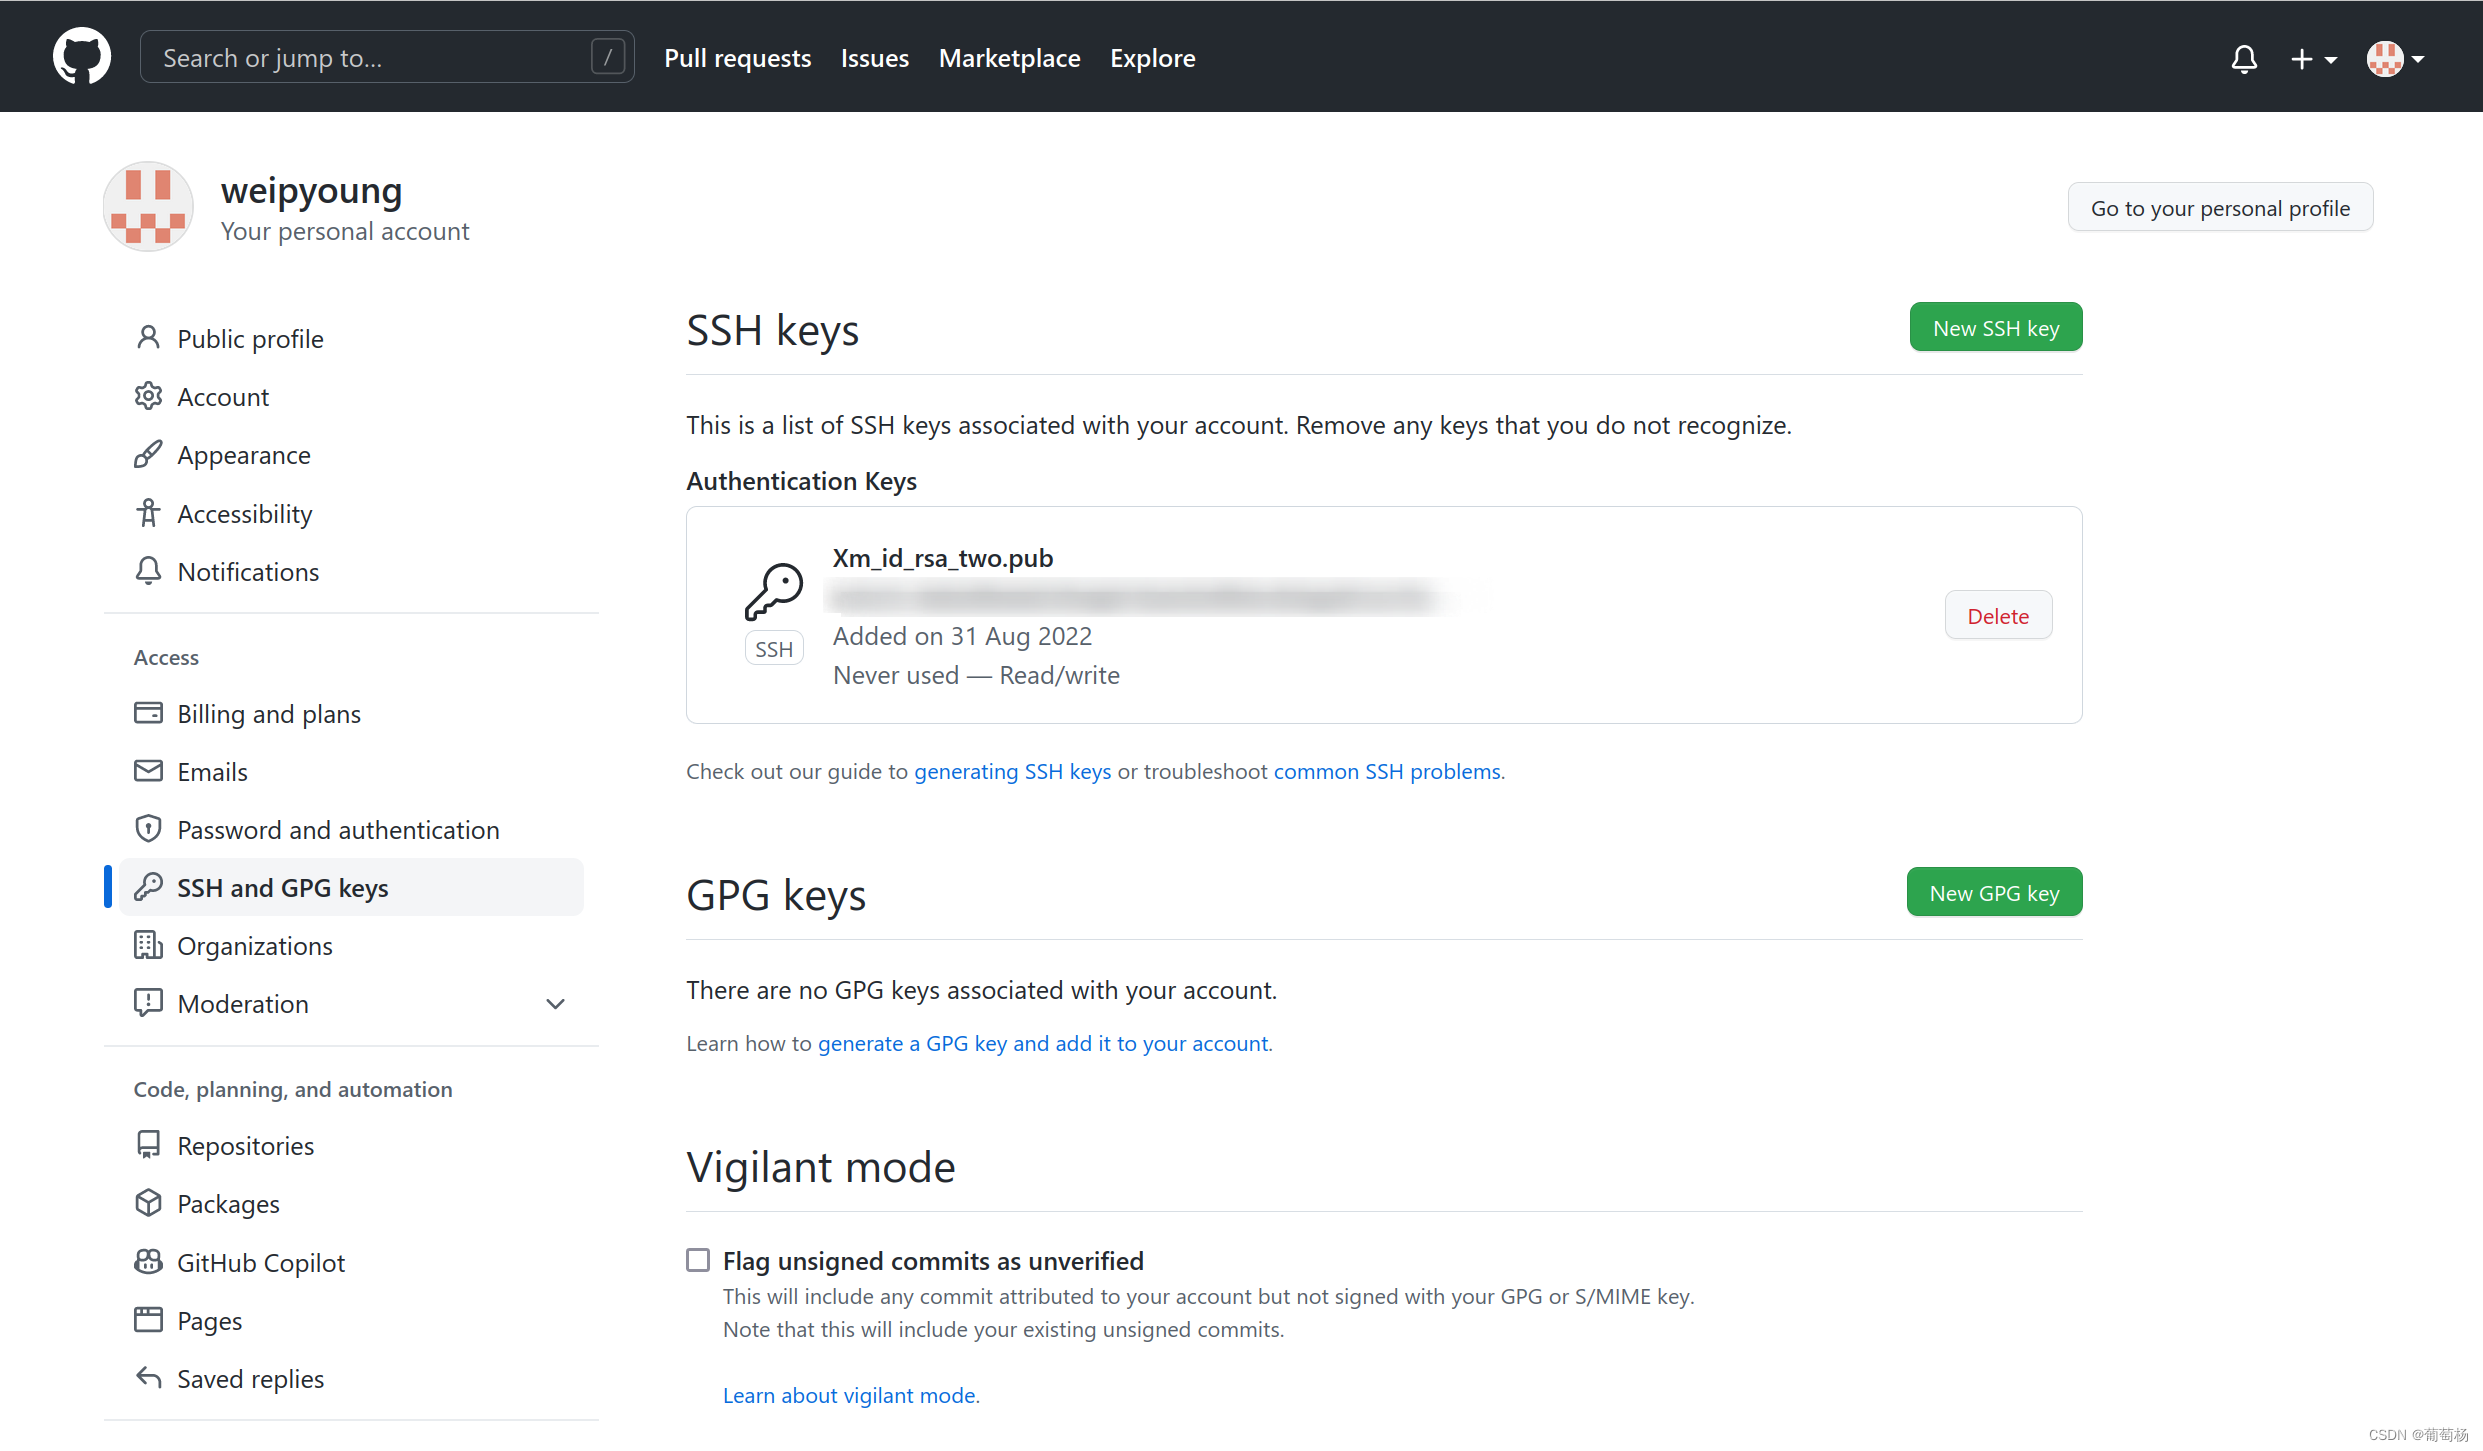This screenshot has height=1451, width=2483.
Task: Enable Flag unsigned commits as unverified
Action: coord(698,1260)
